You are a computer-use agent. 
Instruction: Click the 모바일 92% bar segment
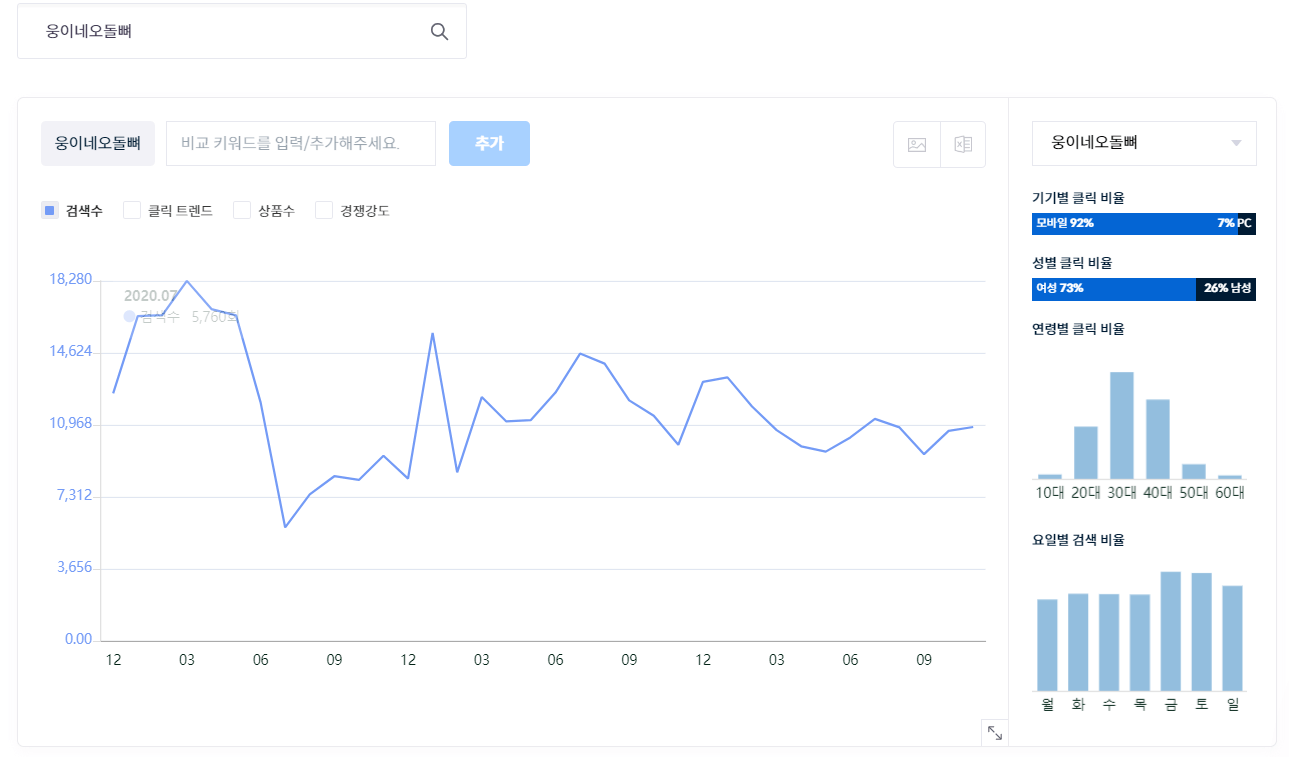coord(1135,223)
